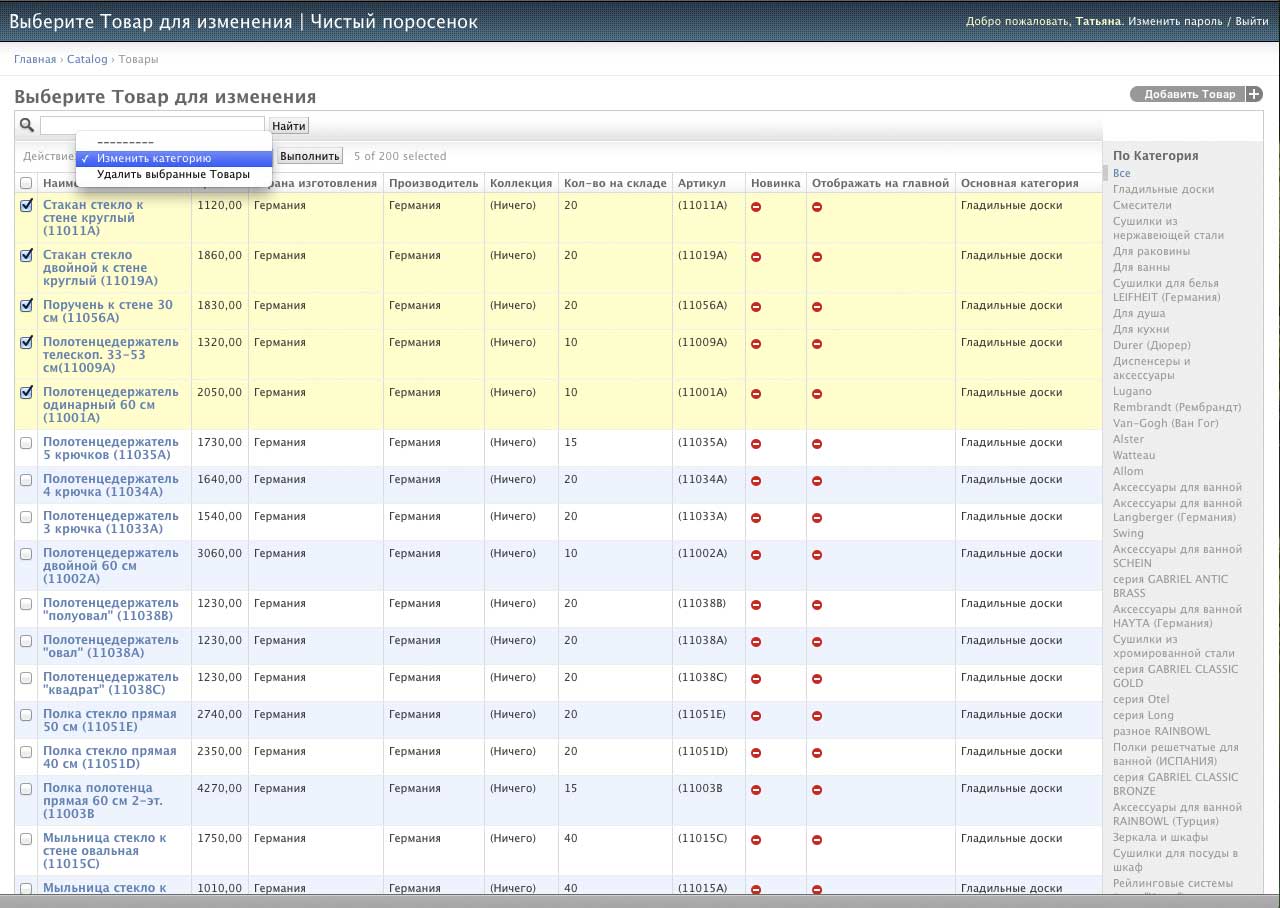Check Полотенцедержатель 5 крючков row
Screen dimensions: 1280x908
coord(26,443)
